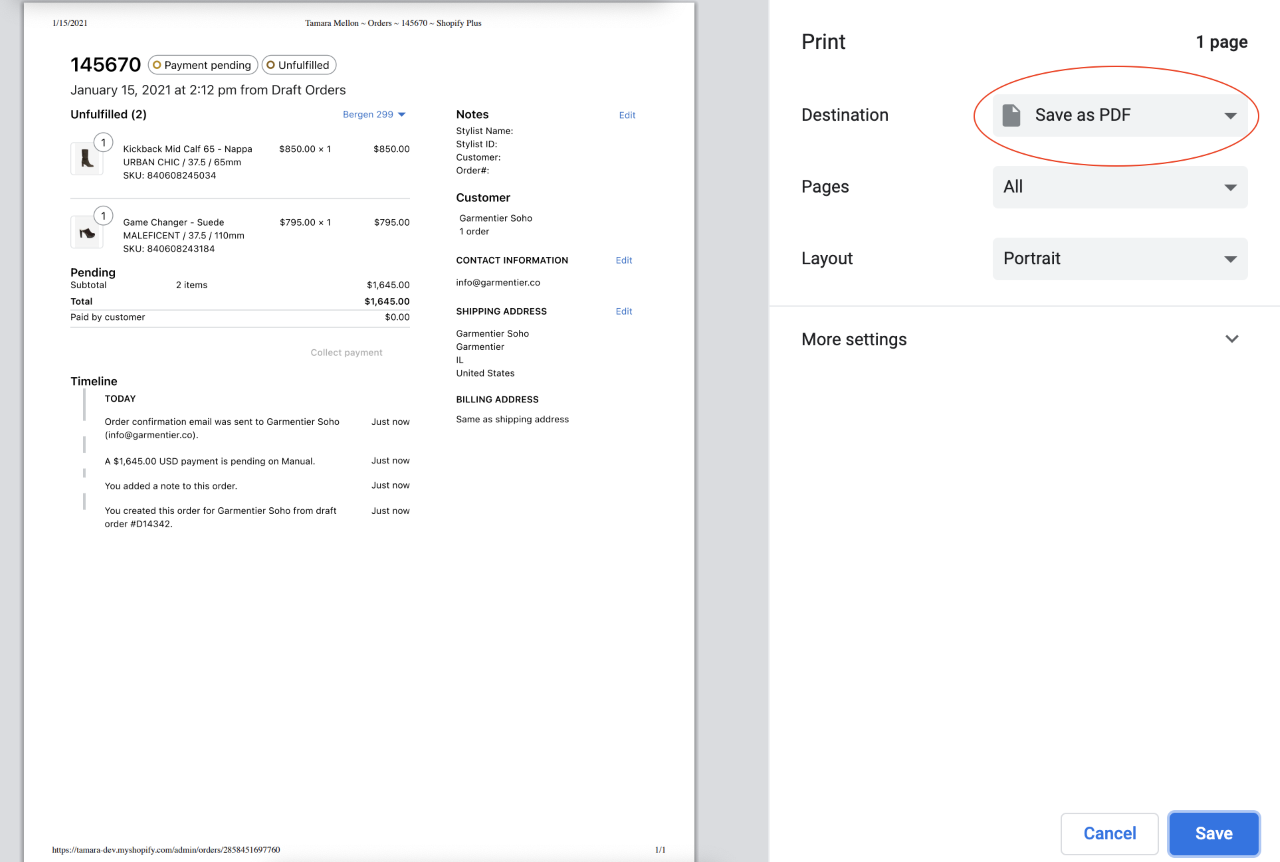
Task: Click the quantity badge on Kickback boot thumbnail
Action: 103,143
